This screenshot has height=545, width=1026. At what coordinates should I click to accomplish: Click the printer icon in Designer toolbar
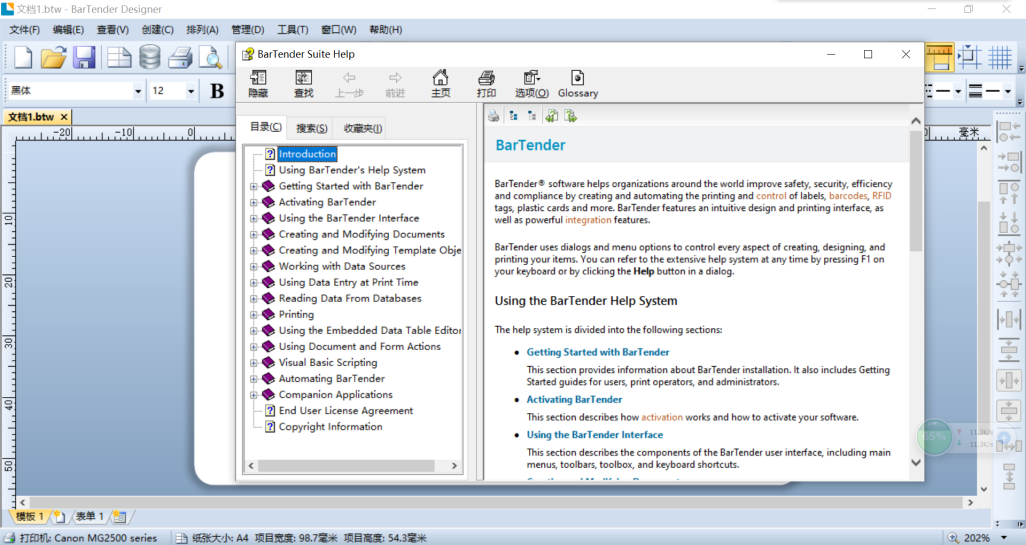[180, 58]
